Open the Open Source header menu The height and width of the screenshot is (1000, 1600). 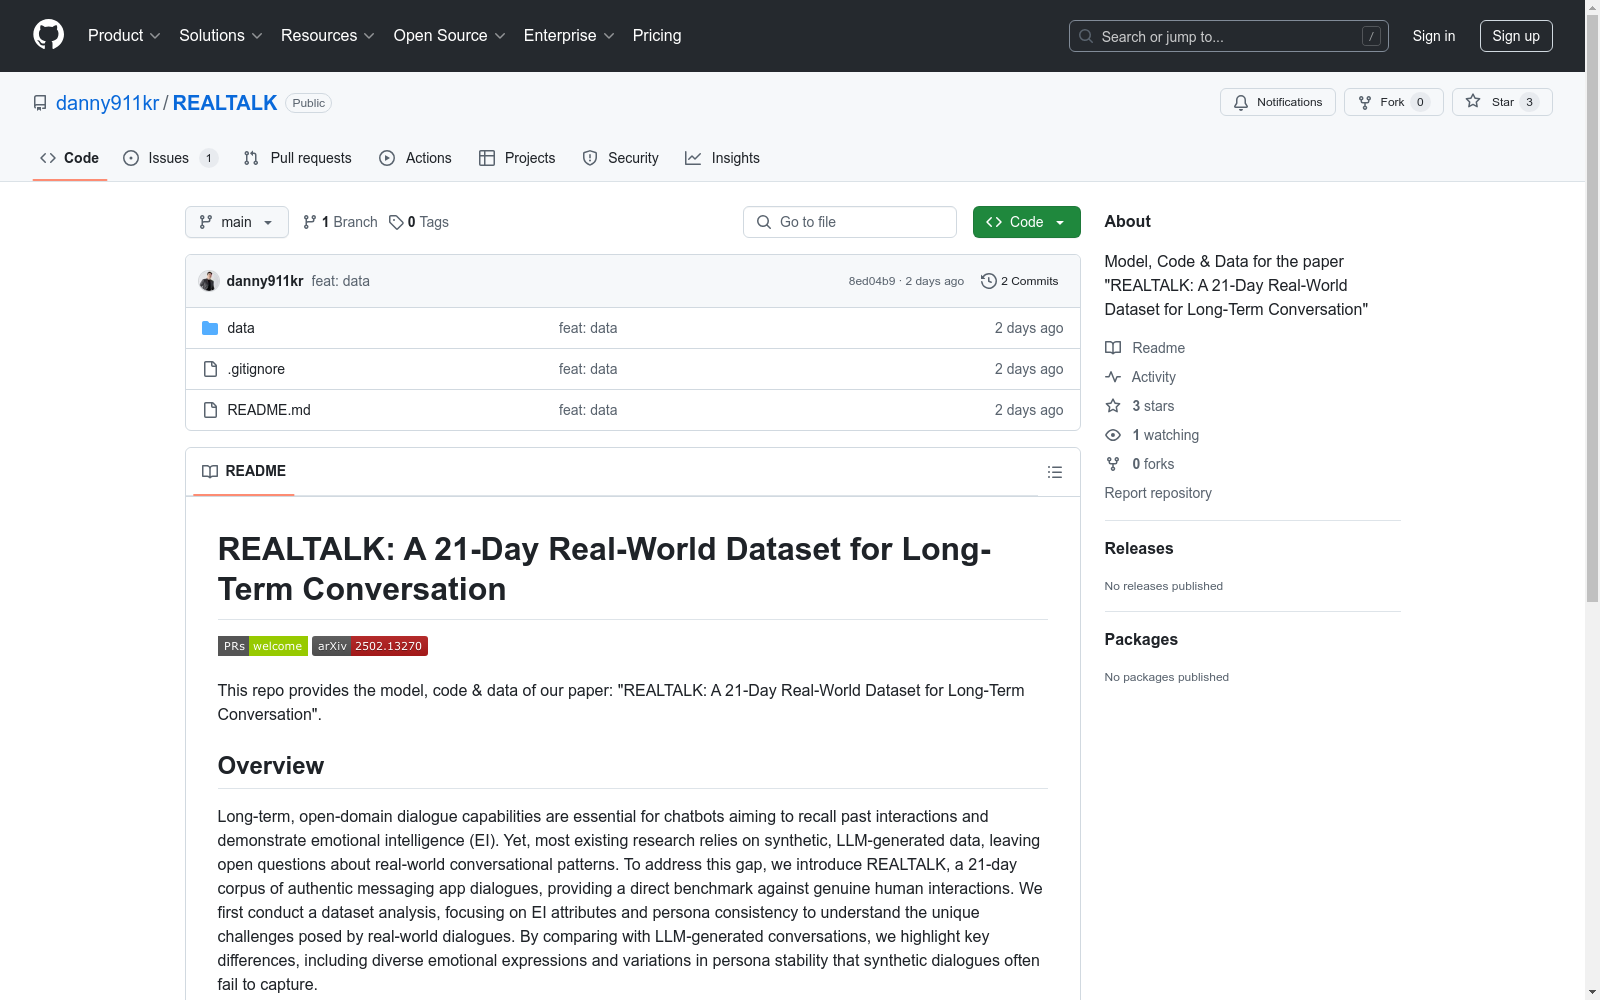[x=449, y=36]
